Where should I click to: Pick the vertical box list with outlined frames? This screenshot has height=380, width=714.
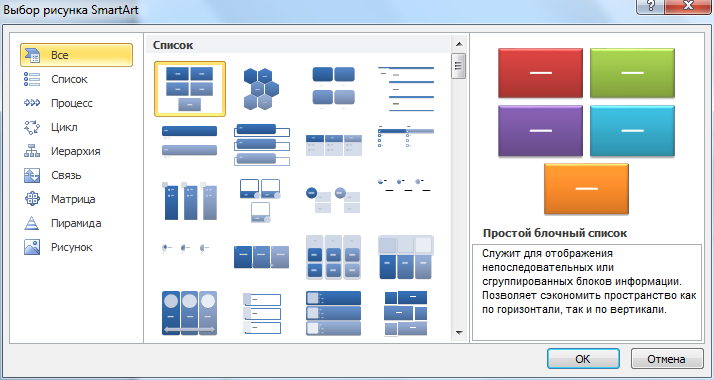[261, 144]
